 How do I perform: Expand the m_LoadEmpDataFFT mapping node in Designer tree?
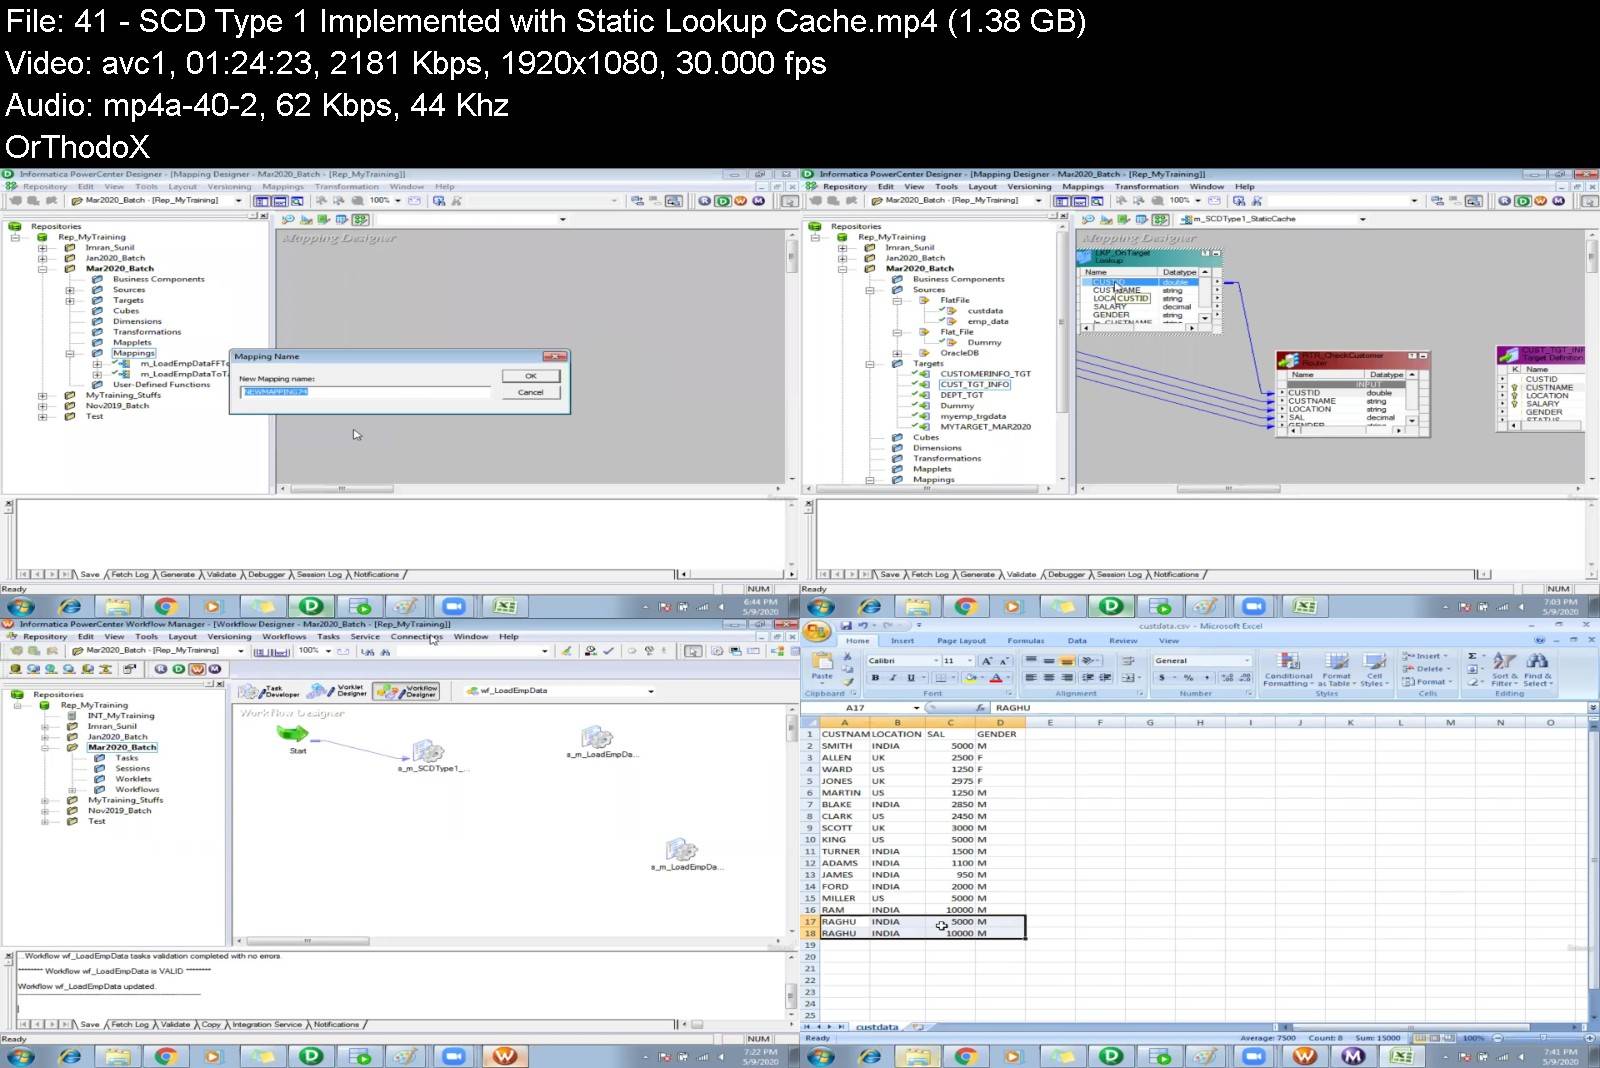97,364
